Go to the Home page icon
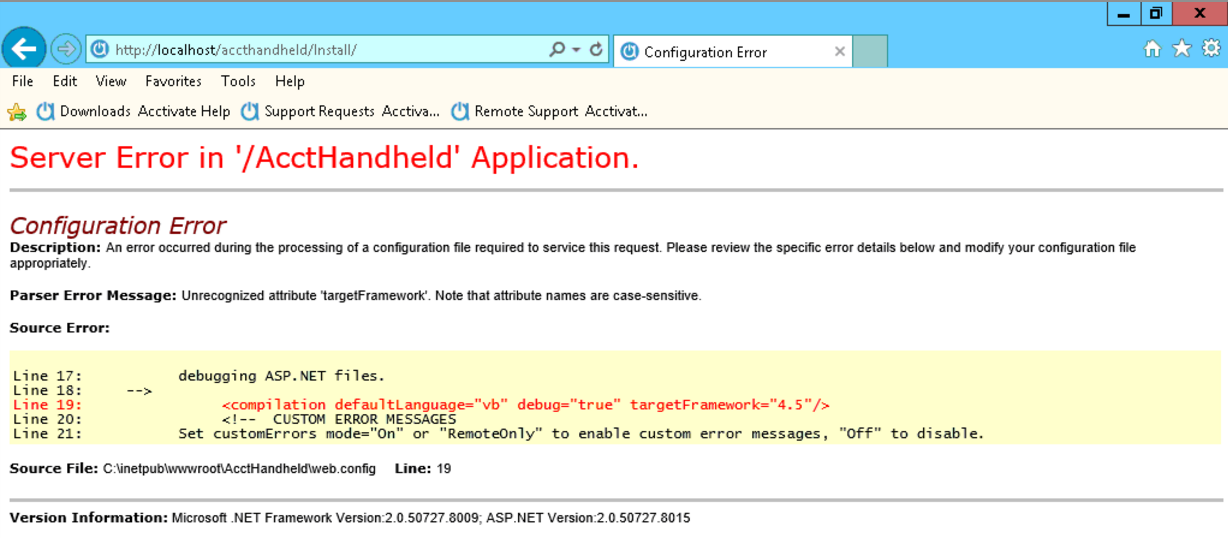The height and width of the screenshot is (538, 1228). pos(1152,48)
